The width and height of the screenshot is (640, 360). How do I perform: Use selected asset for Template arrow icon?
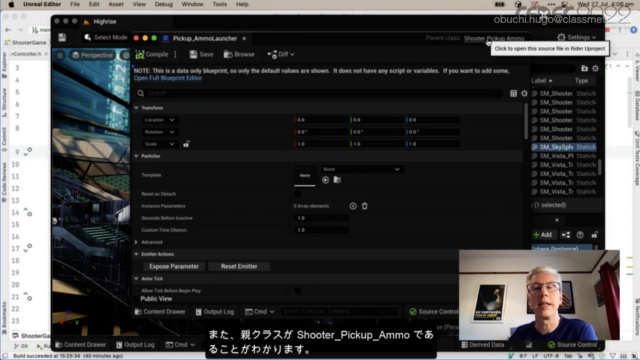click(325, 180)
